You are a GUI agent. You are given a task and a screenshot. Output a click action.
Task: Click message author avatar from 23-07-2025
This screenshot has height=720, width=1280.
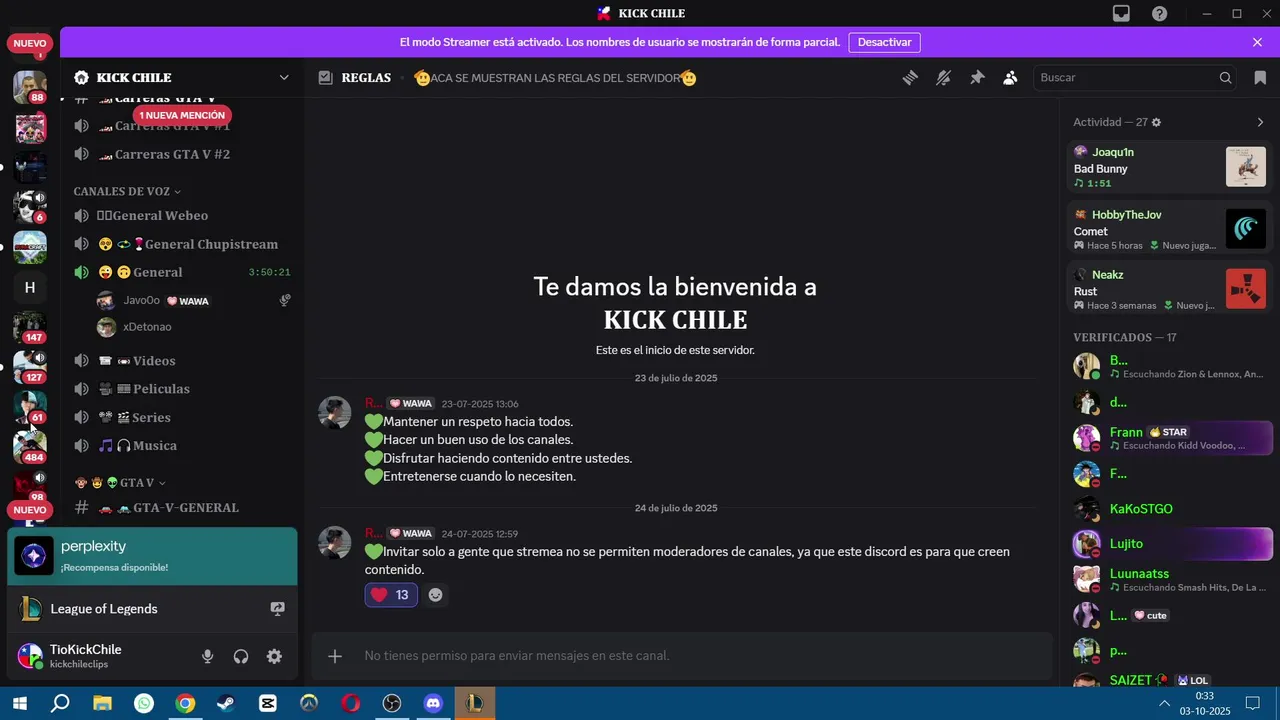[334, 412]
